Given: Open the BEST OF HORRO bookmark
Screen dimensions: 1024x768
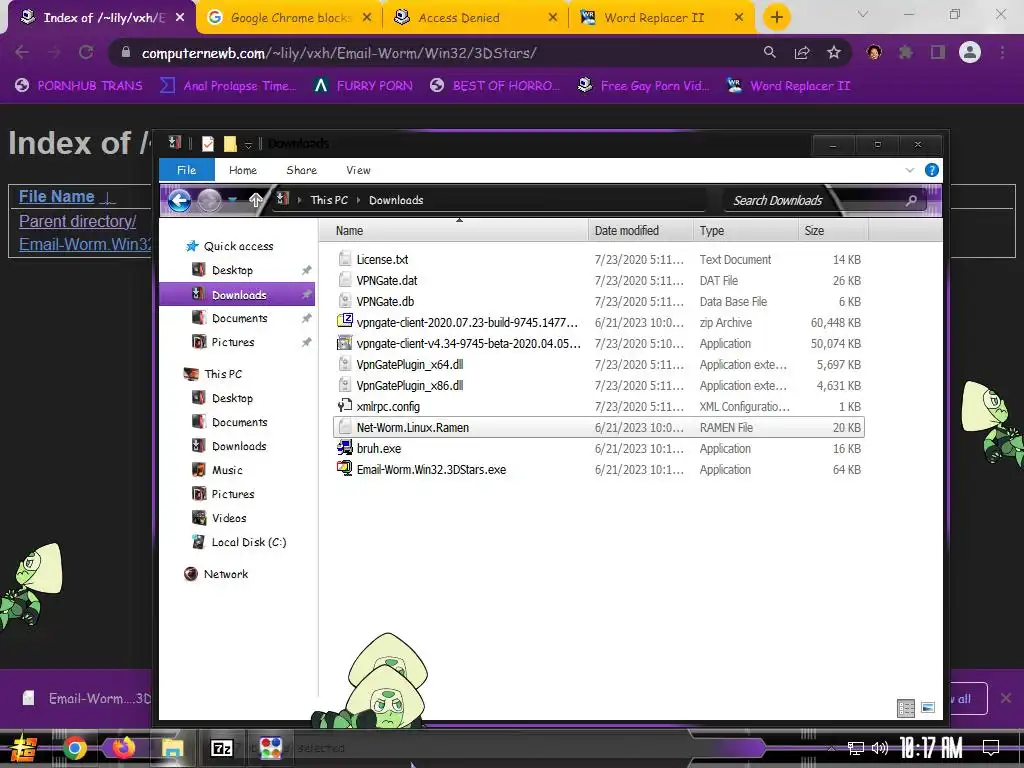Looking at the screenshot, I should (495, 86).
